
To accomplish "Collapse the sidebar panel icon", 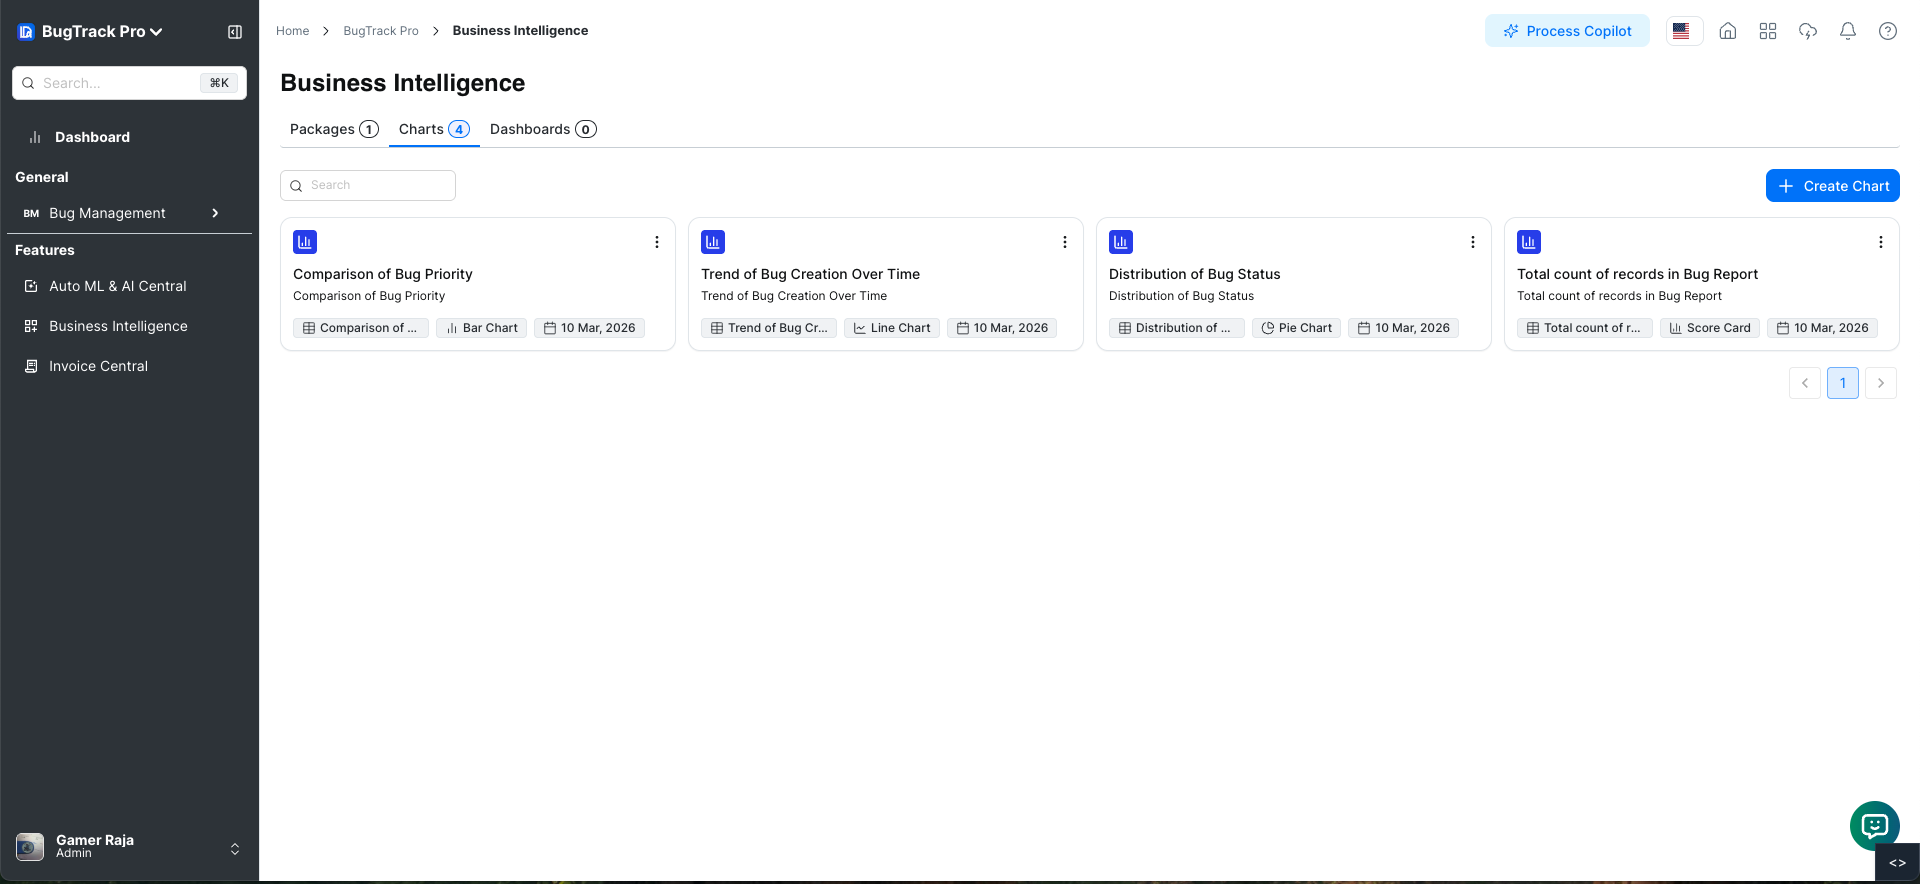I will tap(235, 32).
